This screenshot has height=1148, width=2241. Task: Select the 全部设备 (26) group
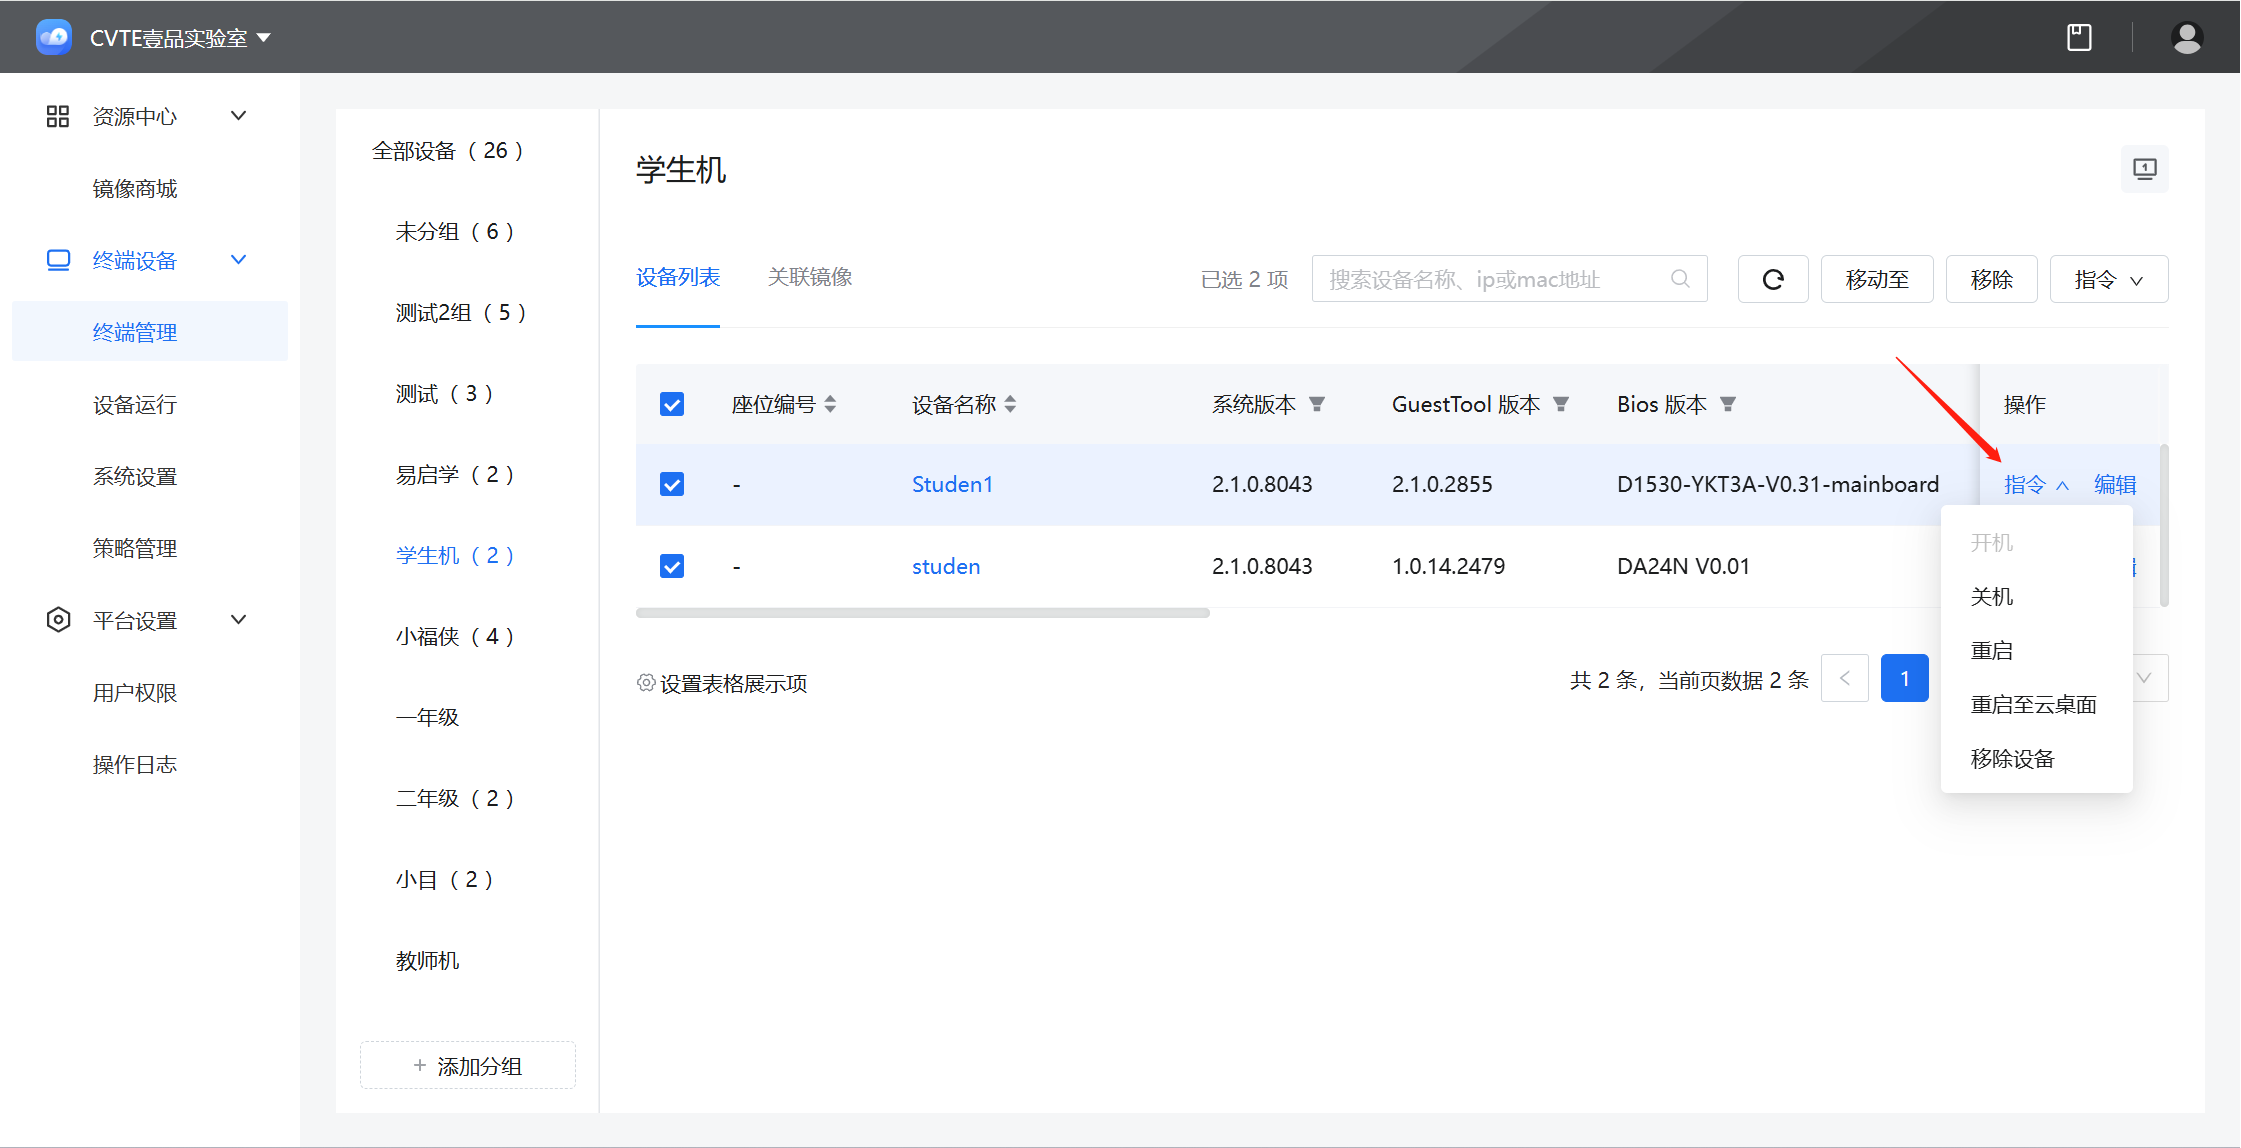pos(448,150)
